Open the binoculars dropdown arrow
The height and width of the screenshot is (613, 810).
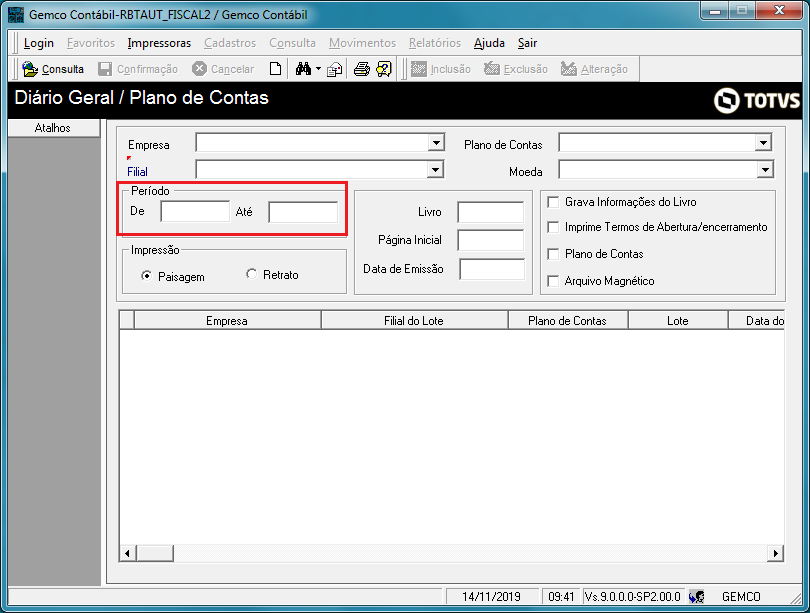318,69
